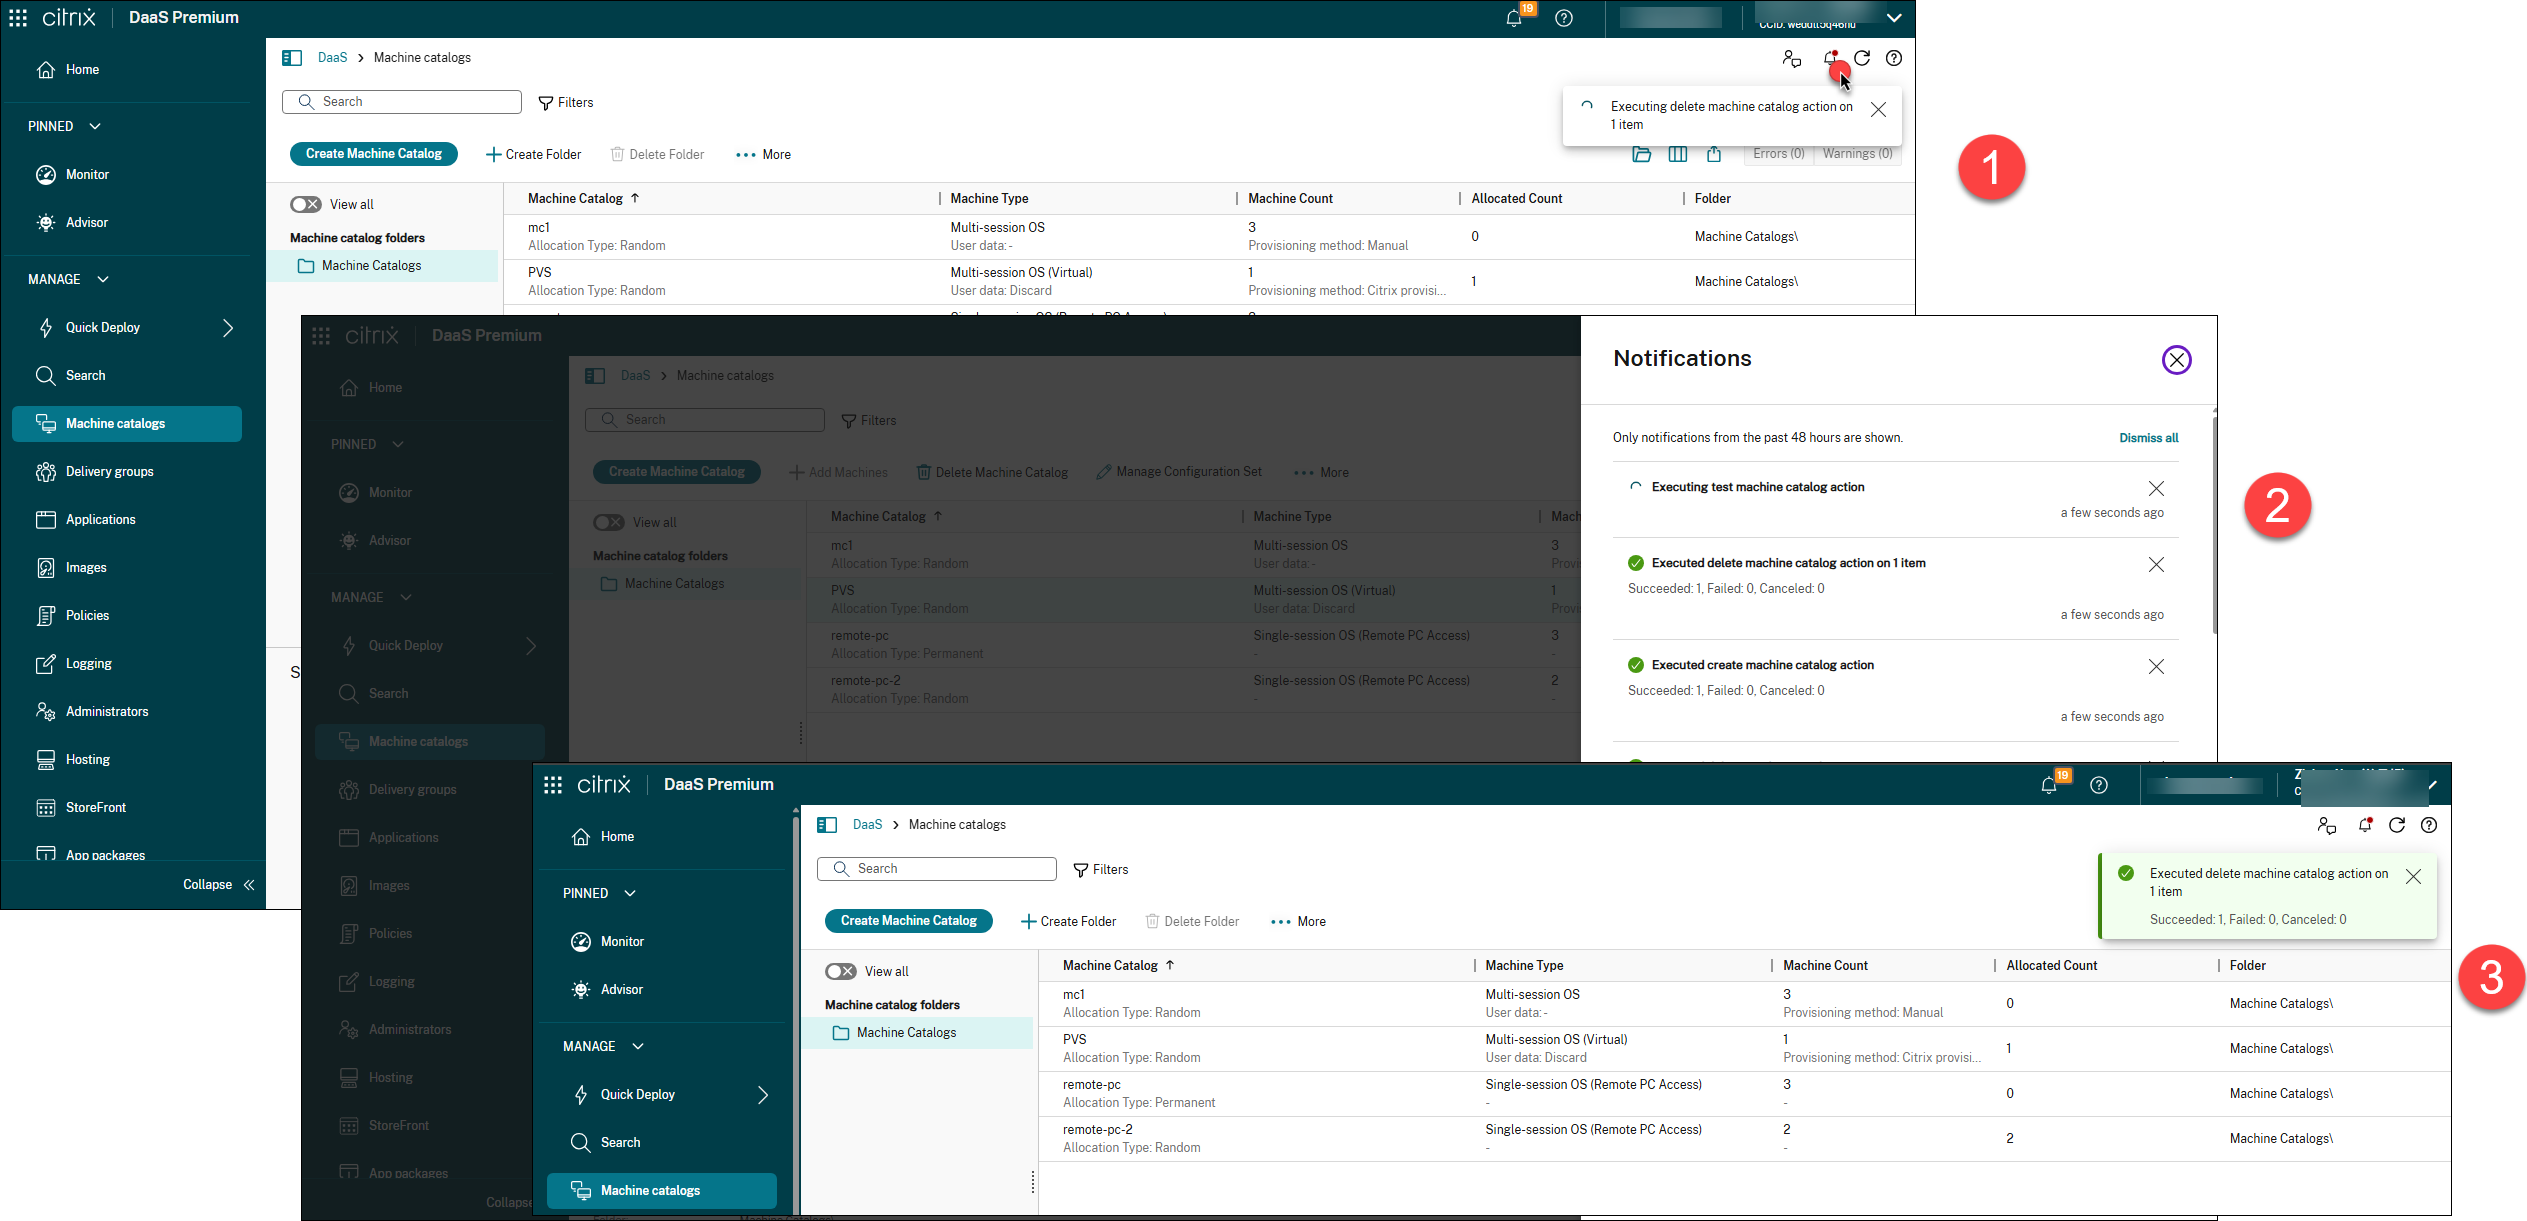
Task: Open the top header help icon in window 1
Action: pos(1564,18)
